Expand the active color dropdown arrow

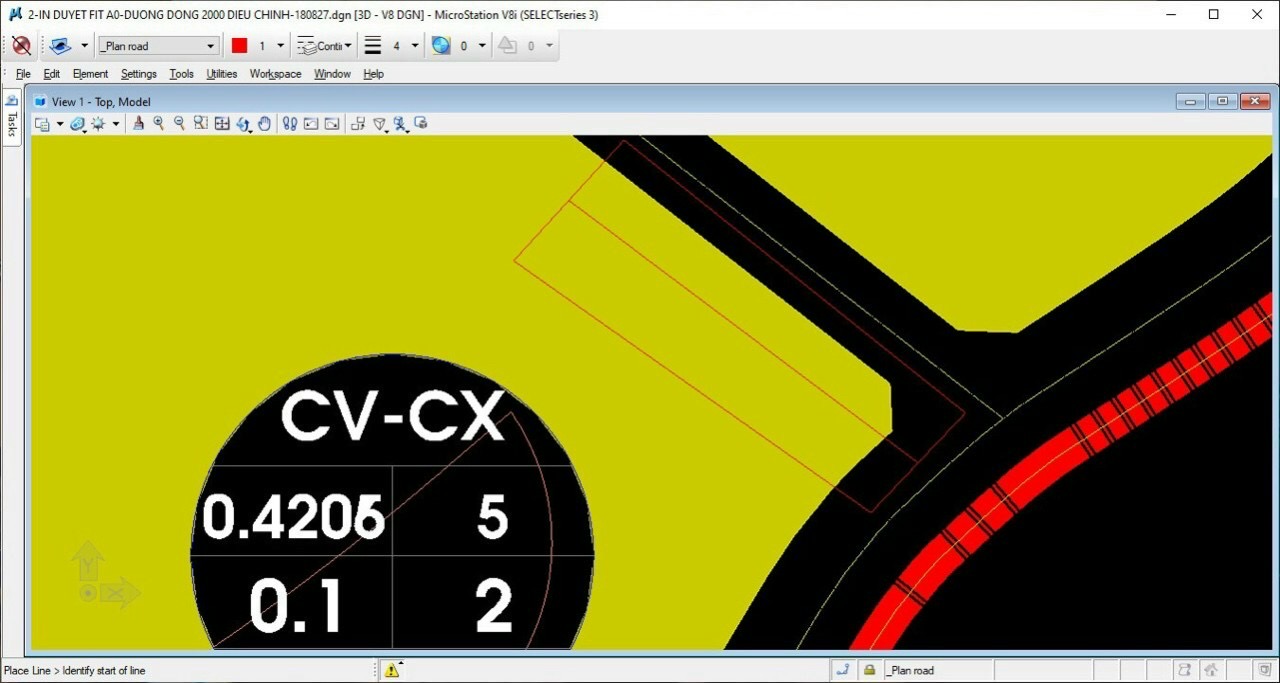[x=281, y=46]
